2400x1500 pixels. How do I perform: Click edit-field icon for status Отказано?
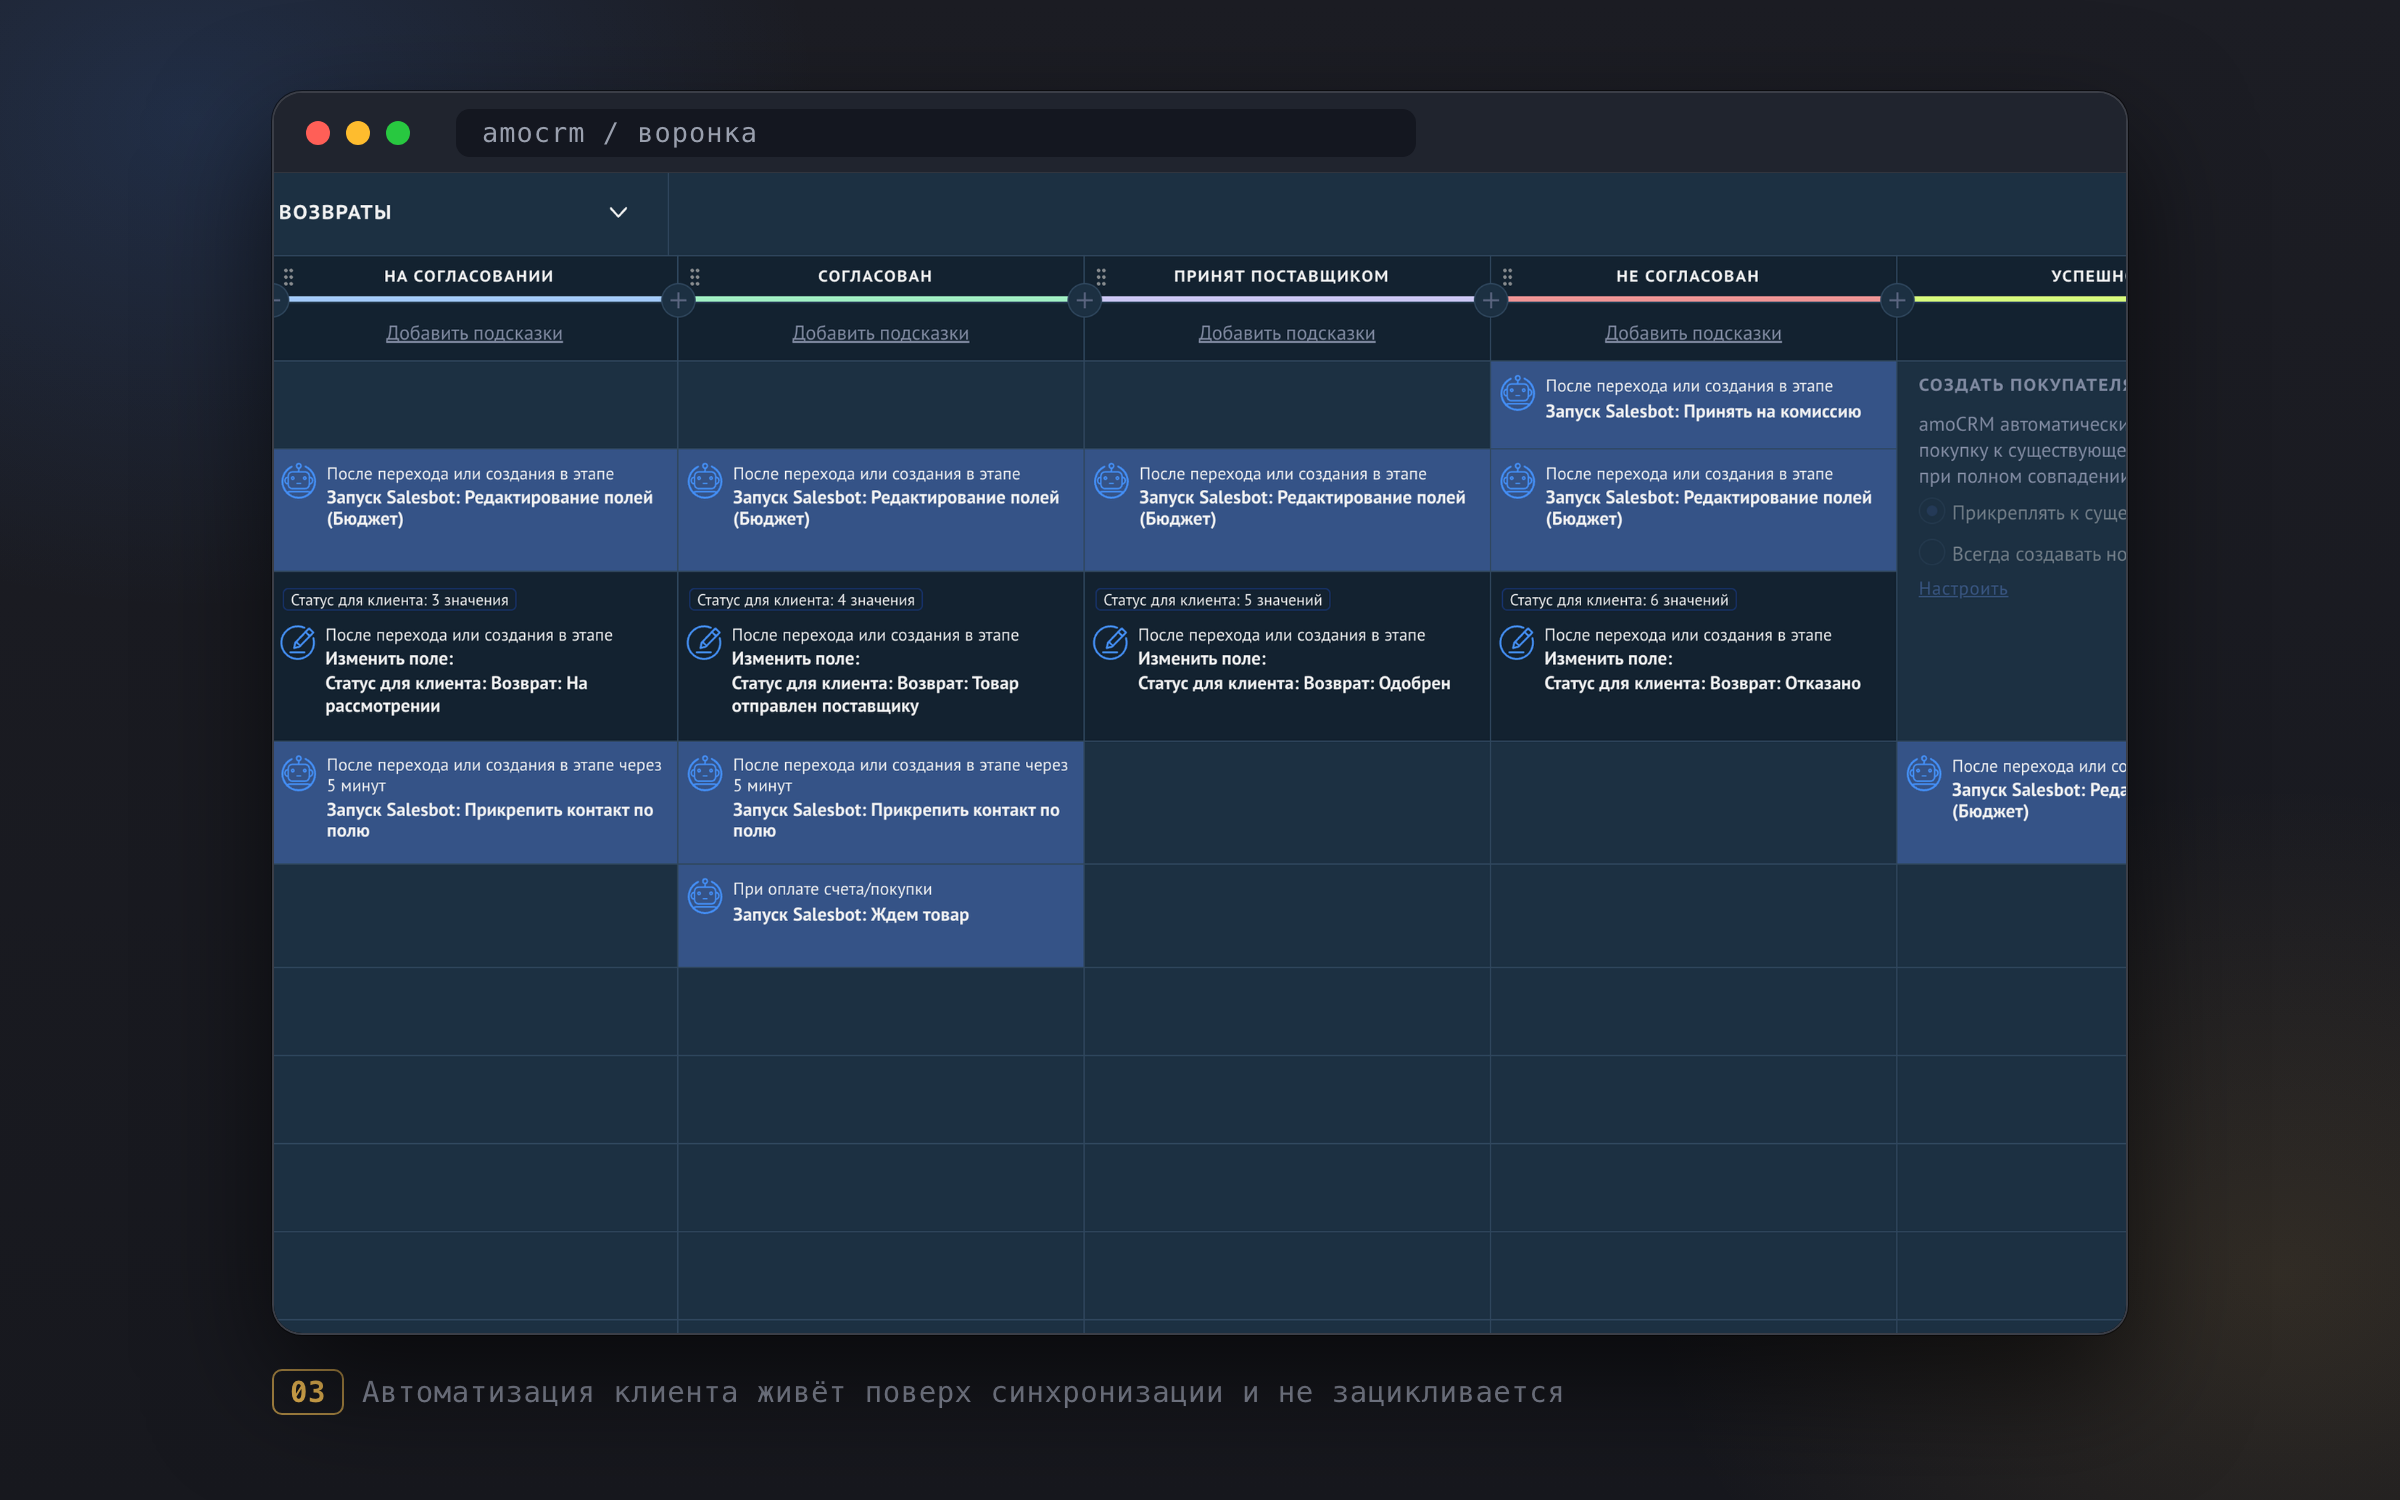1517,642
